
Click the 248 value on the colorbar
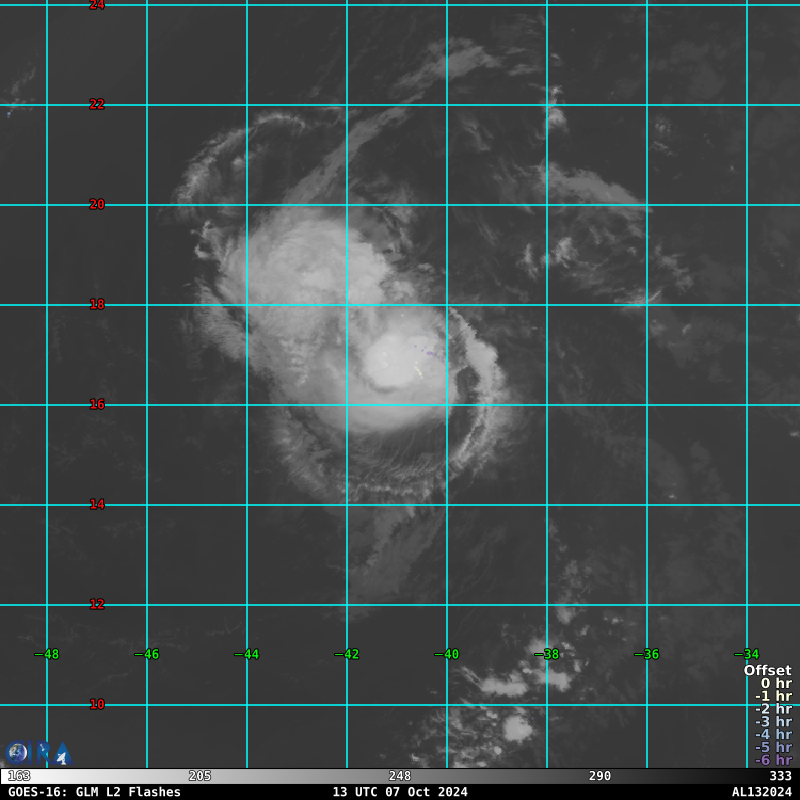point(400,776)
